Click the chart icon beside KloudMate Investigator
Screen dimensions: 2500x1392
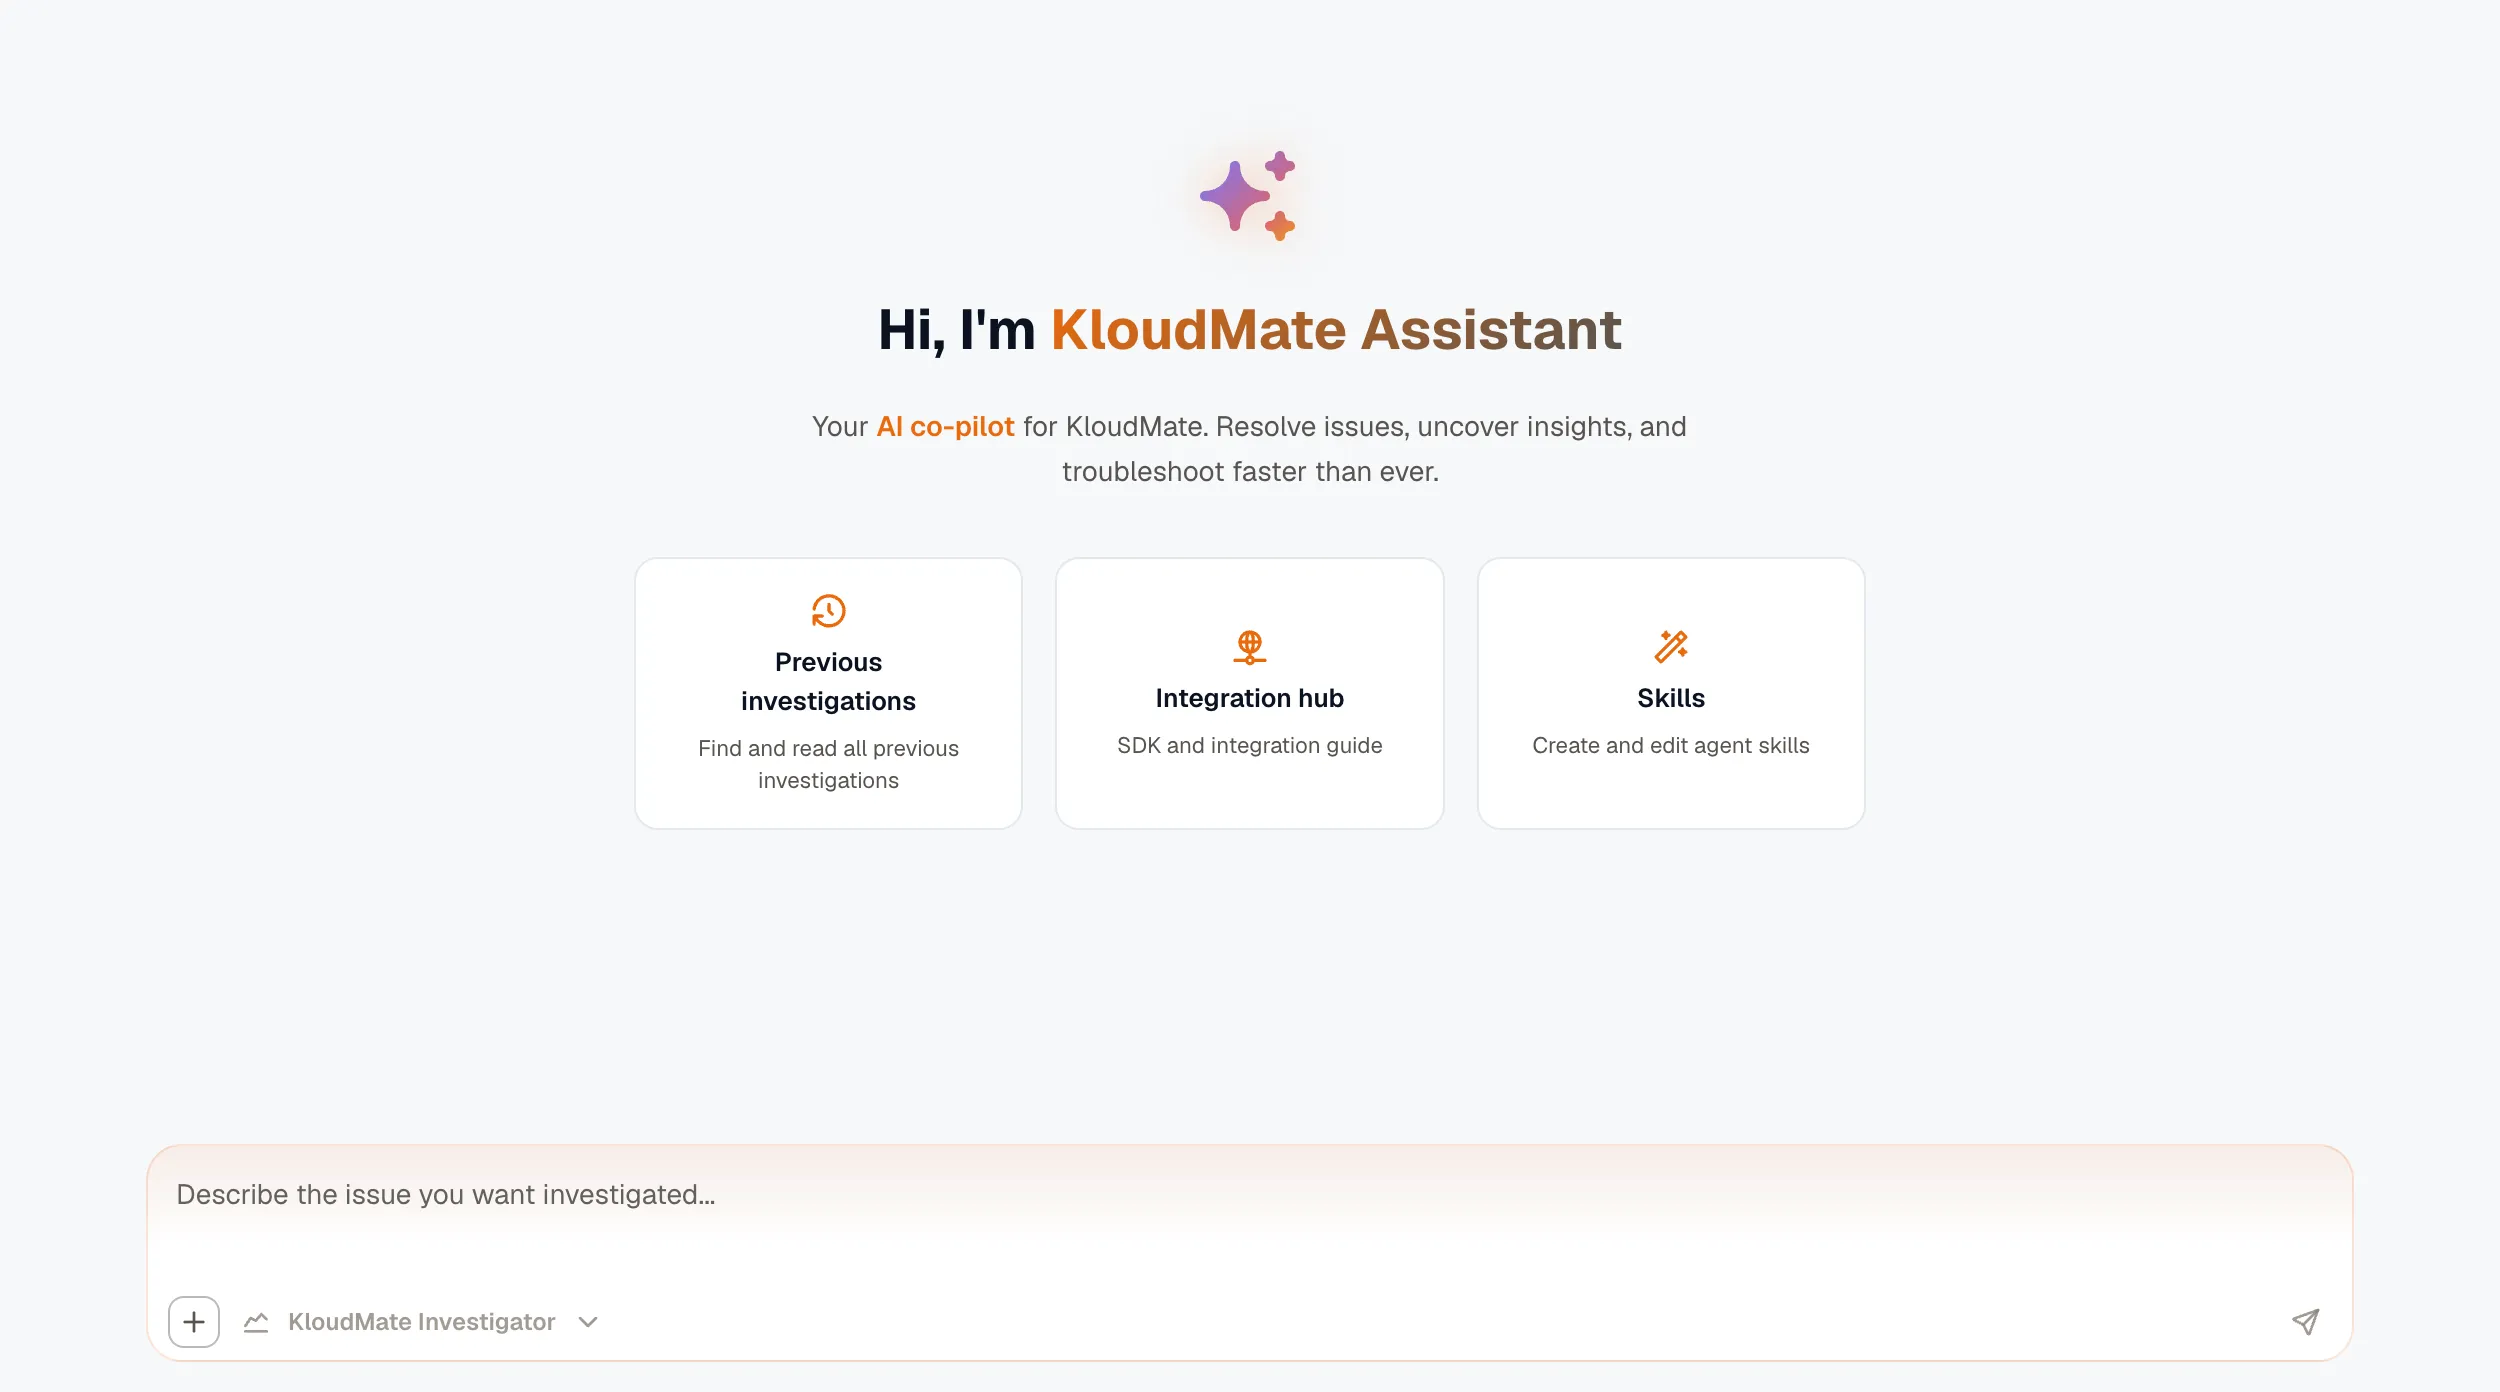click(x=256, y=1322)
